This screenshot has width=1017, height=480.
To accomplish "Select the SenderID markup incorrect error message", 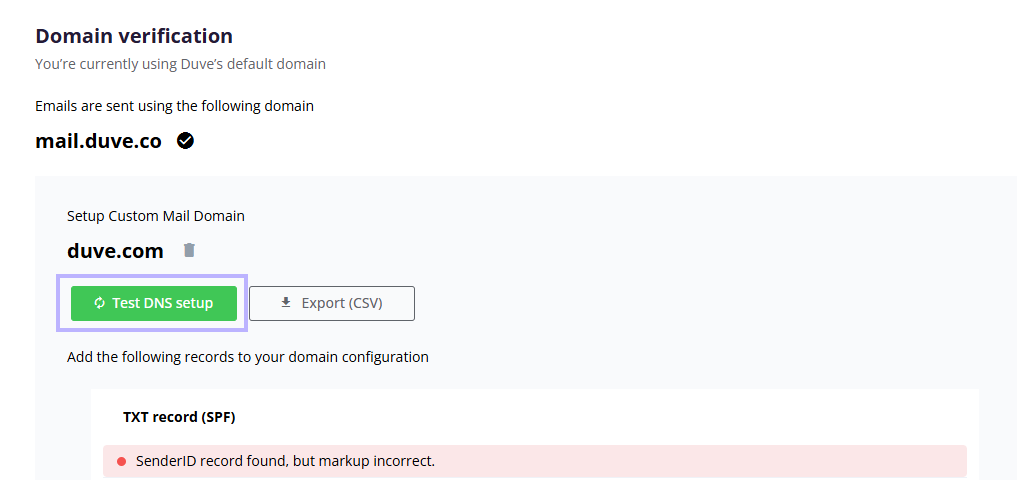I will click(285, 461).
